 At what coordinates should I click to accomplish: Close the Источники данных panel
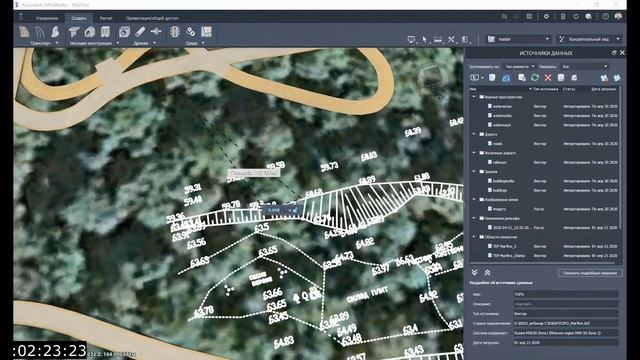(x=622, y=53)
